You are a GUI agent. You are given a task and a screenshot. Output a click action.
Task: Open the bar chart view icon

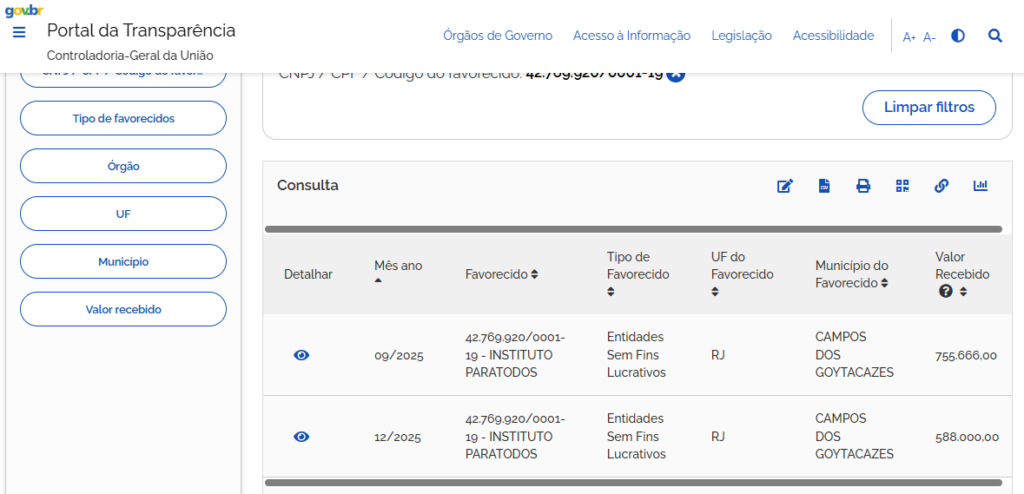[980, 186]
